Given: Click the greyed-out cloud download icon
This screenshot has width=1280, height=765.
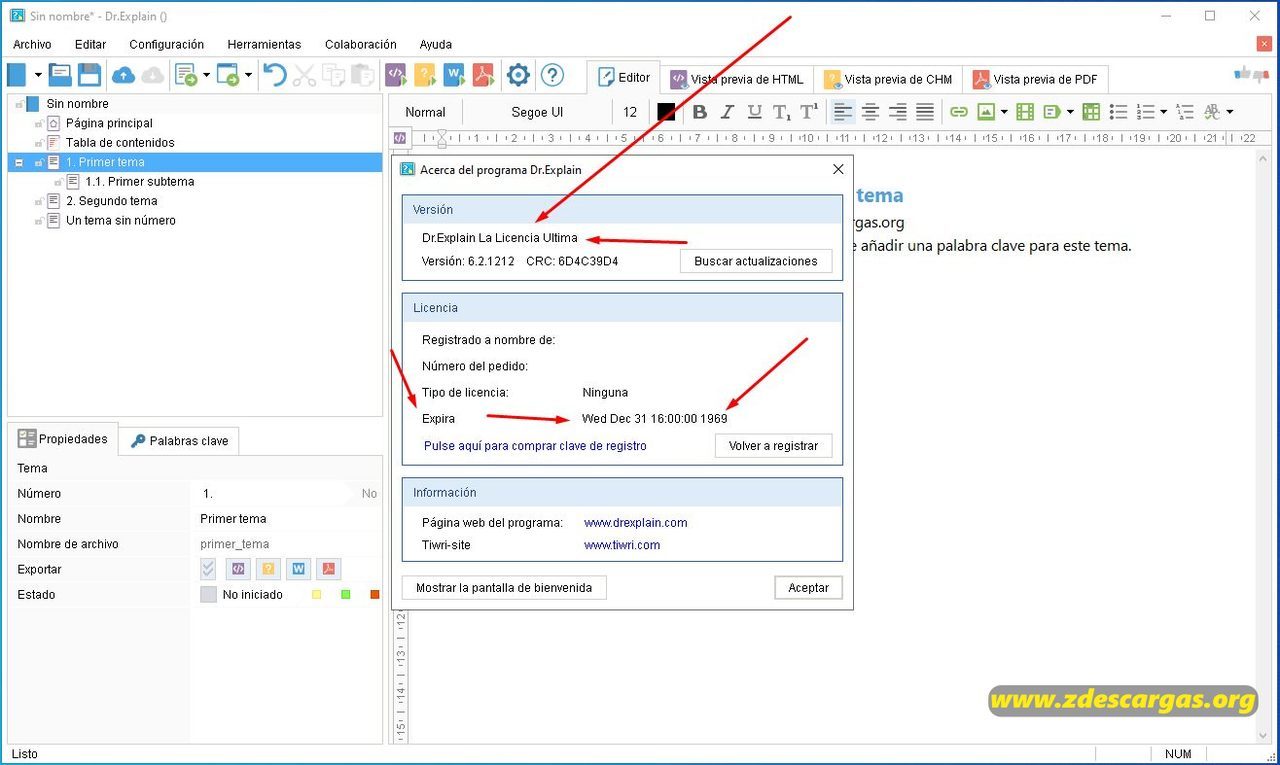Looking at the screenshot, I should pos(152,75).
